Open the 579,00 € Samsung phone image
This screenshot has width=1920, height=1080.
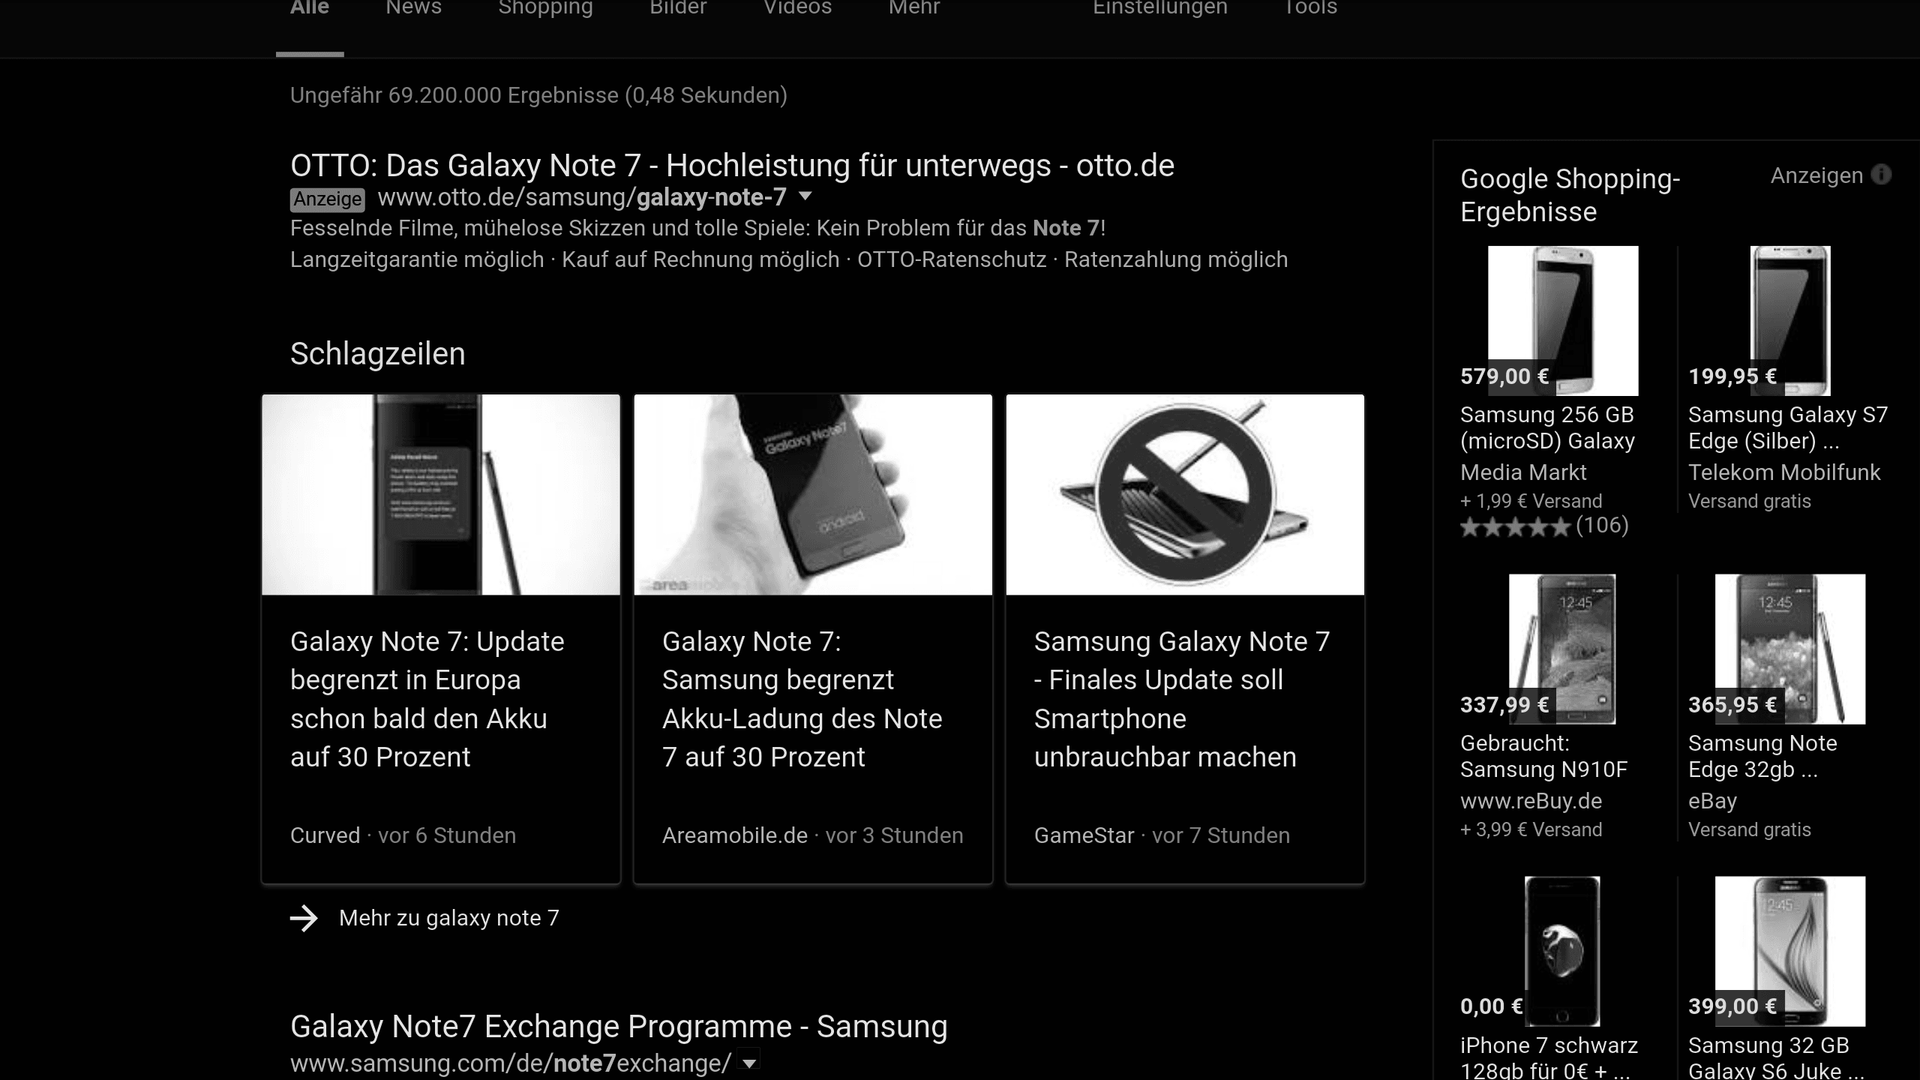[1563, 321]
